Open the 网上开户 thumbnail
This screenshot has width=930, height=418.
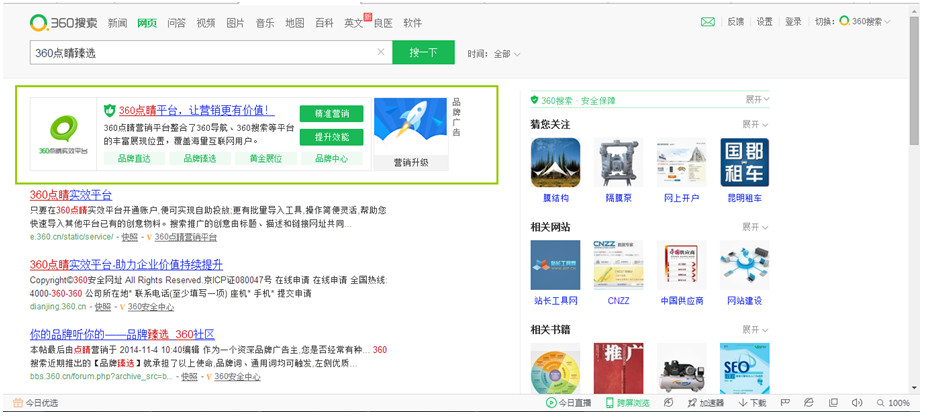tap(681, 162)
